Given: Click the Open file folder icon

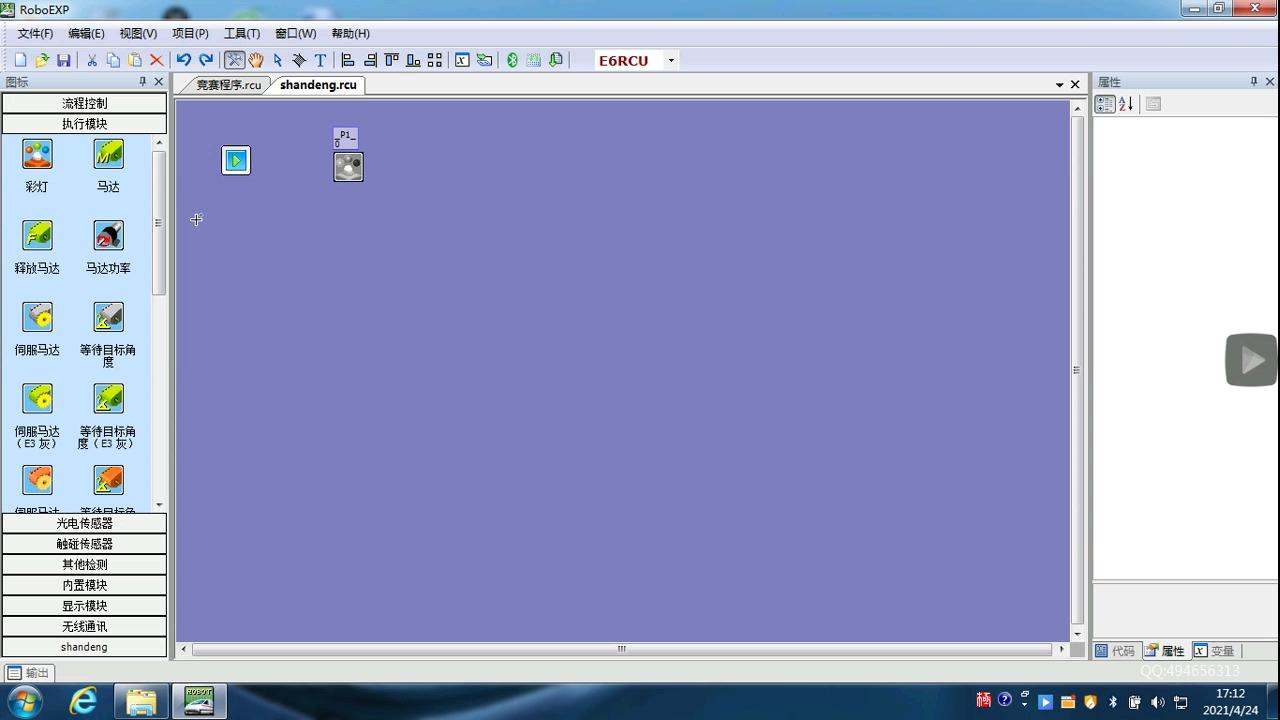Looking at the screenshot, I should pyautogui.click(x=42, y=60).
